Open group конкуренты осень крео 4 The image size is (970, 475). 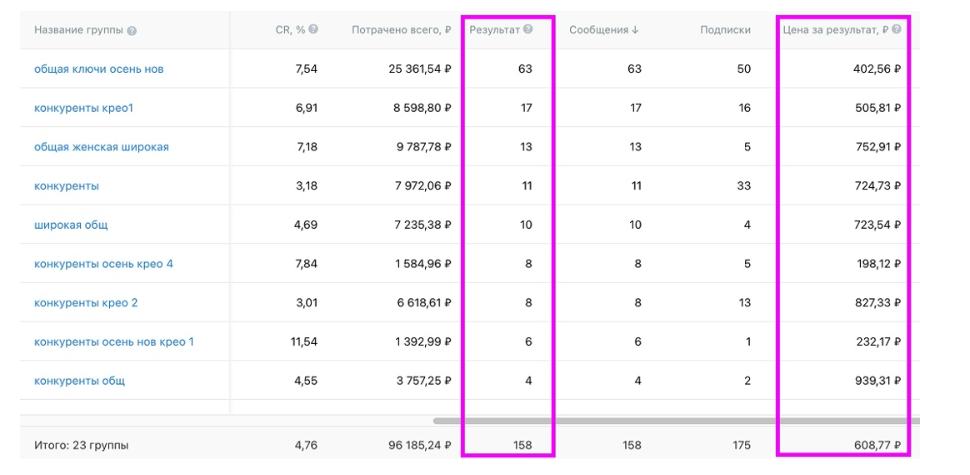pyautogui.click(x=103, y=264)
